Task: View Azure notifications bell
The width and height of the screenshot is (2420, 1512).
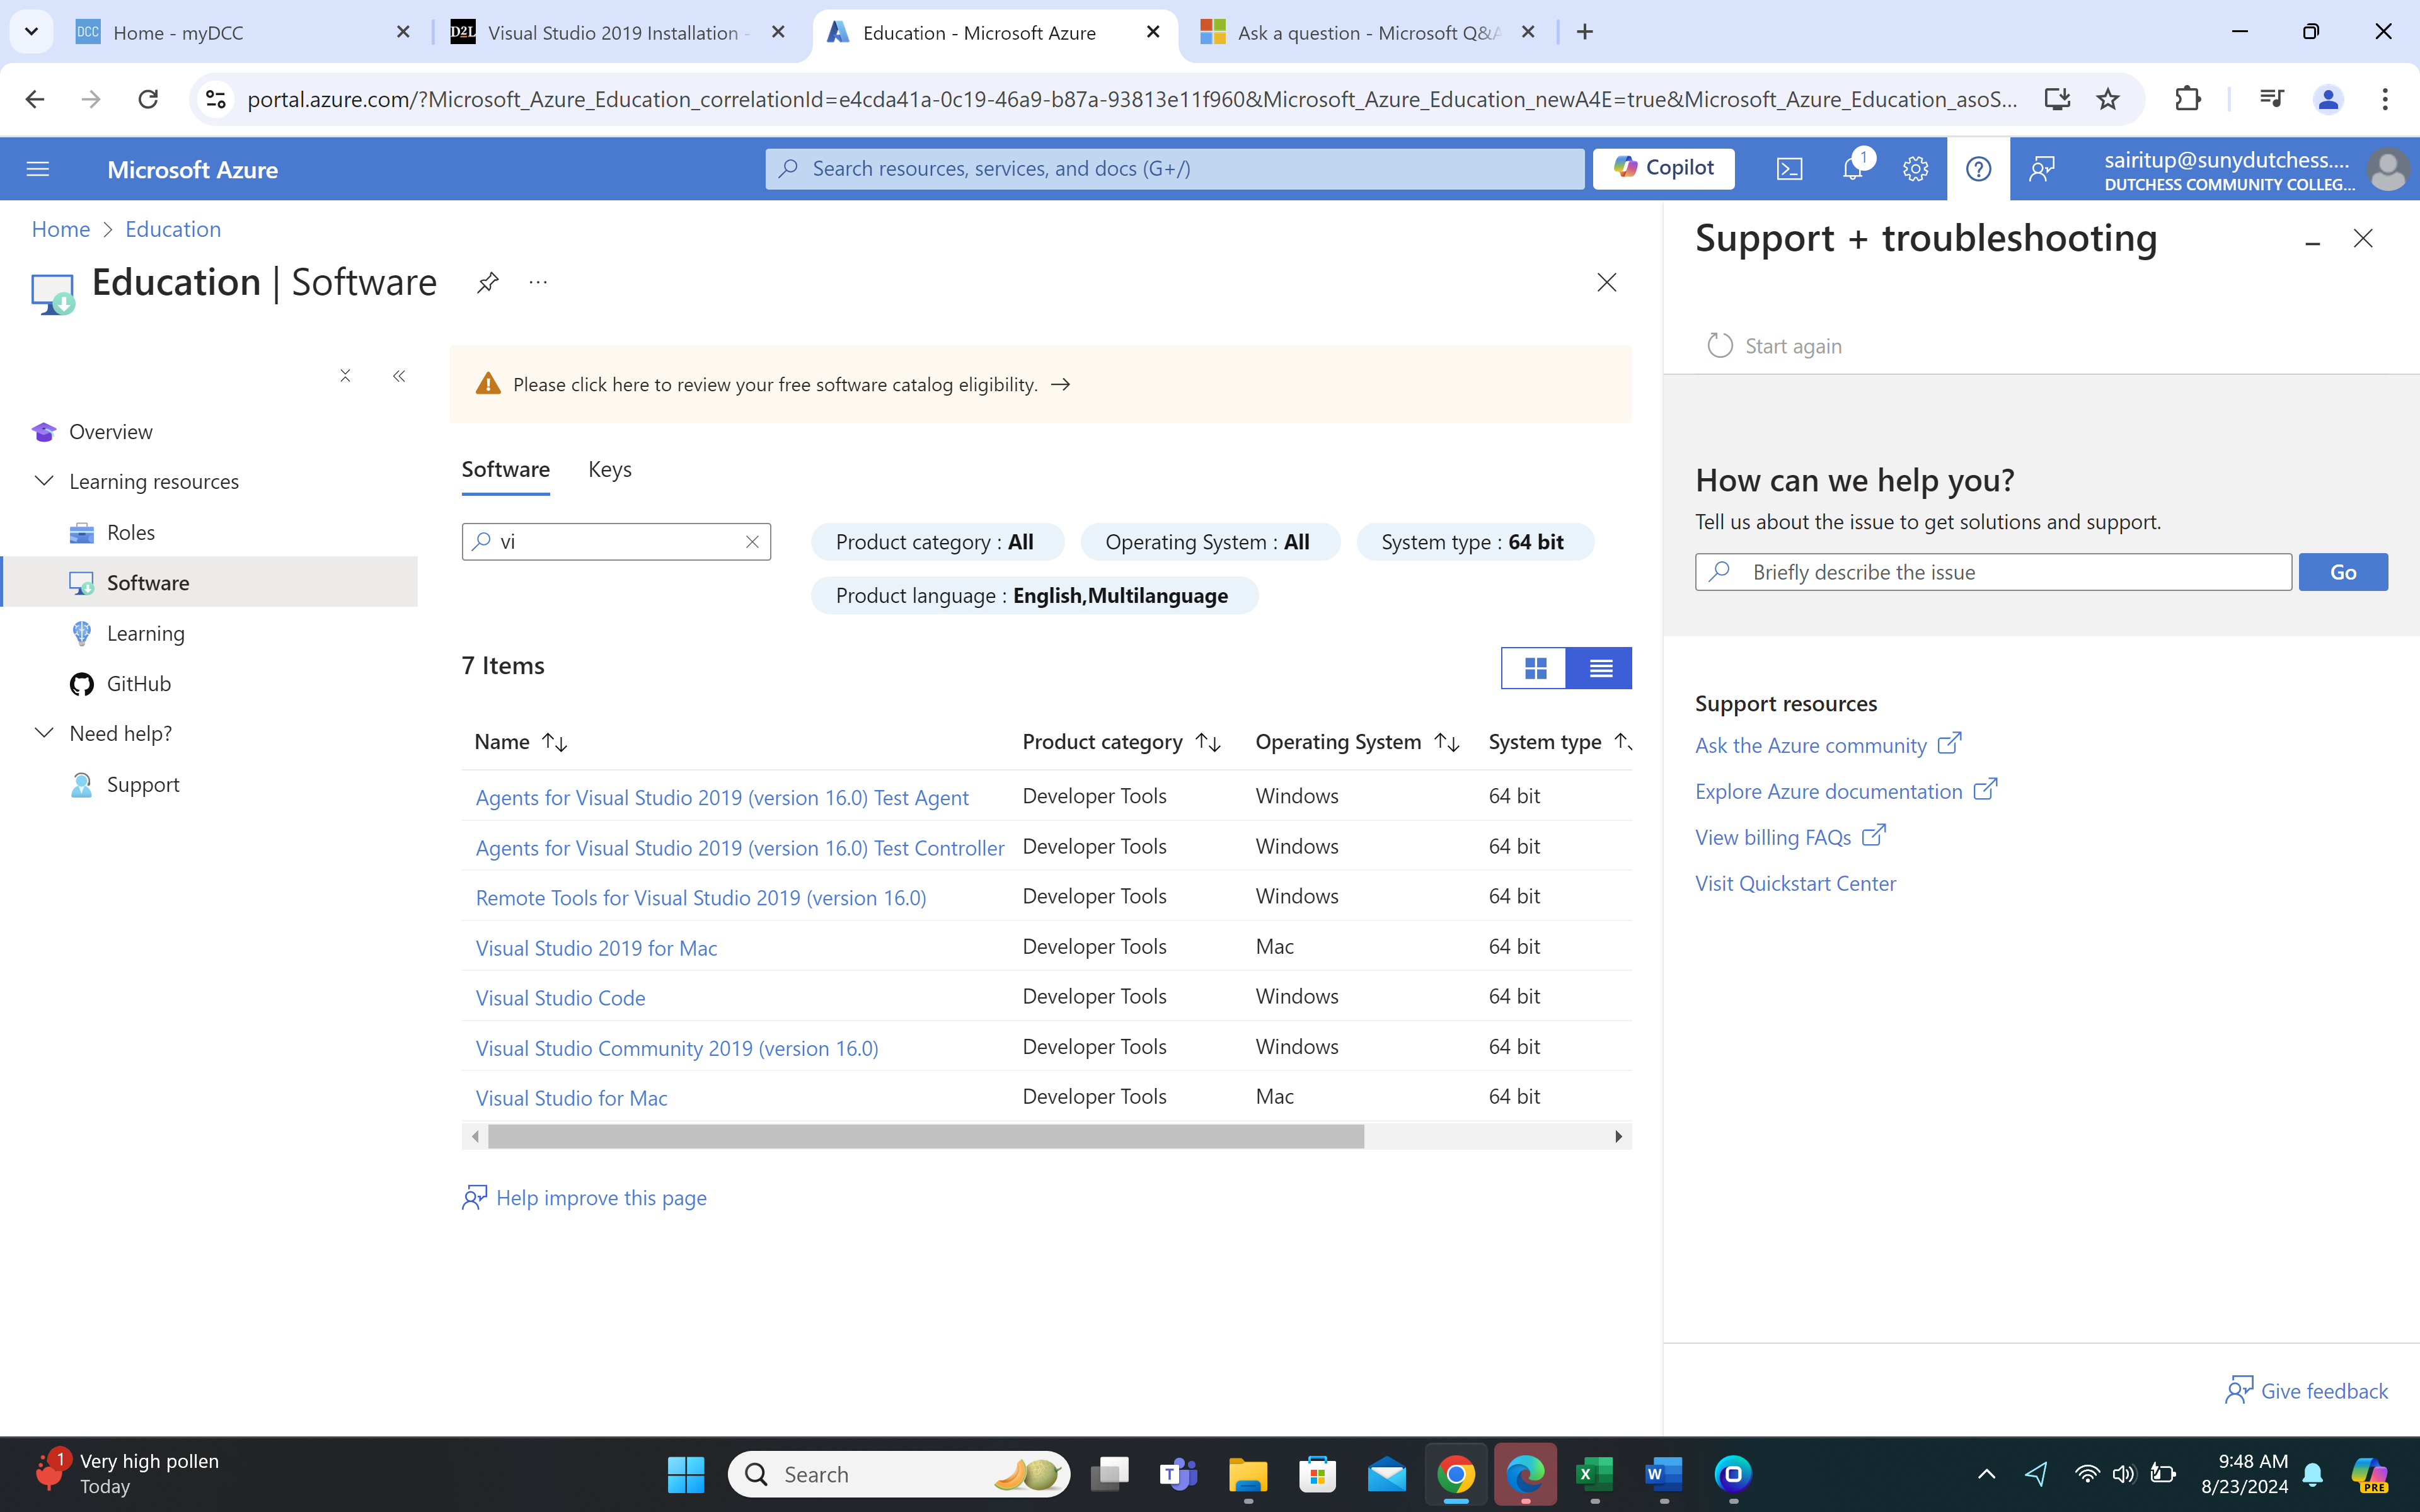Action: coord(1852,168)
